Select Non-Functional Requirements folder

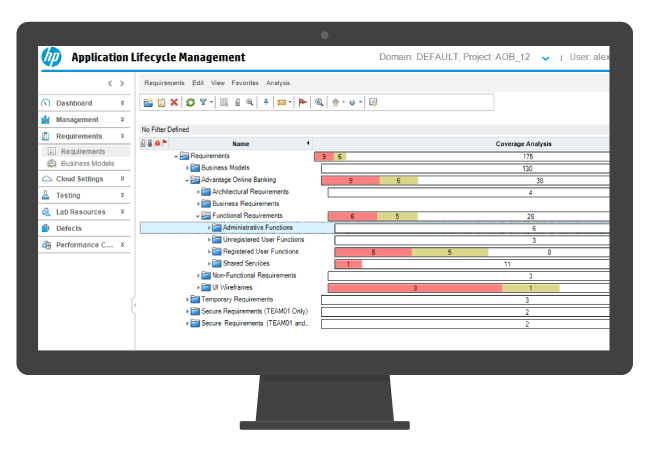(254, 276)
